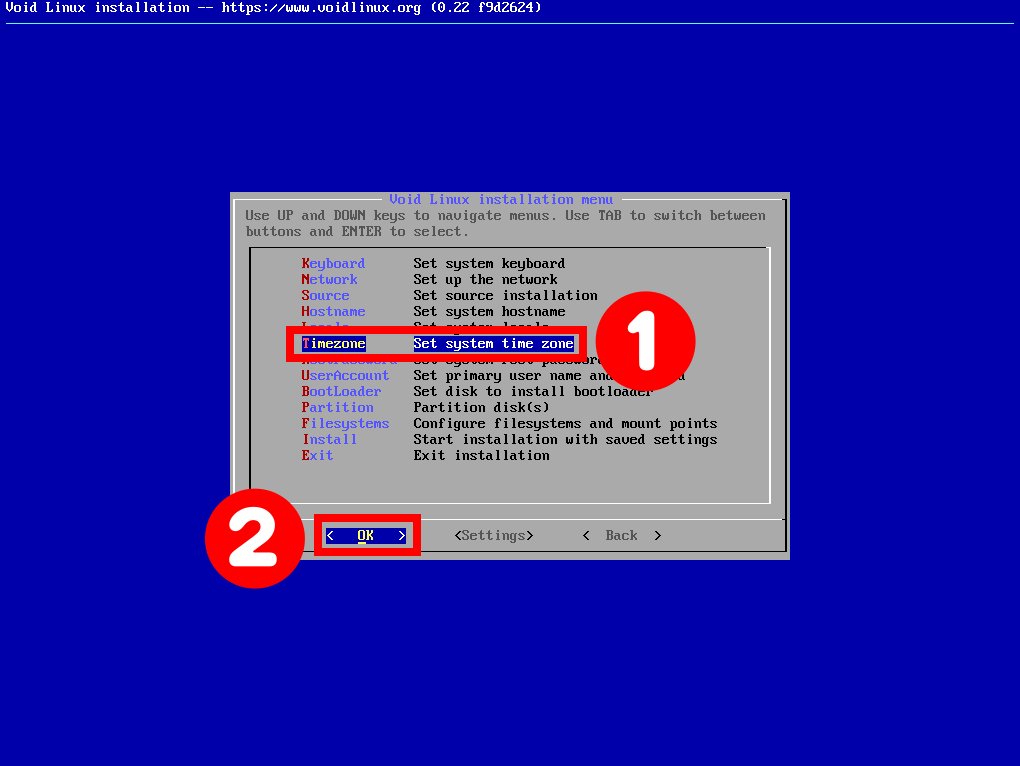Click 'Partition disk(s)' description
The height and width of the screenshot is (766, 1020).
click(x=481, y=407)
